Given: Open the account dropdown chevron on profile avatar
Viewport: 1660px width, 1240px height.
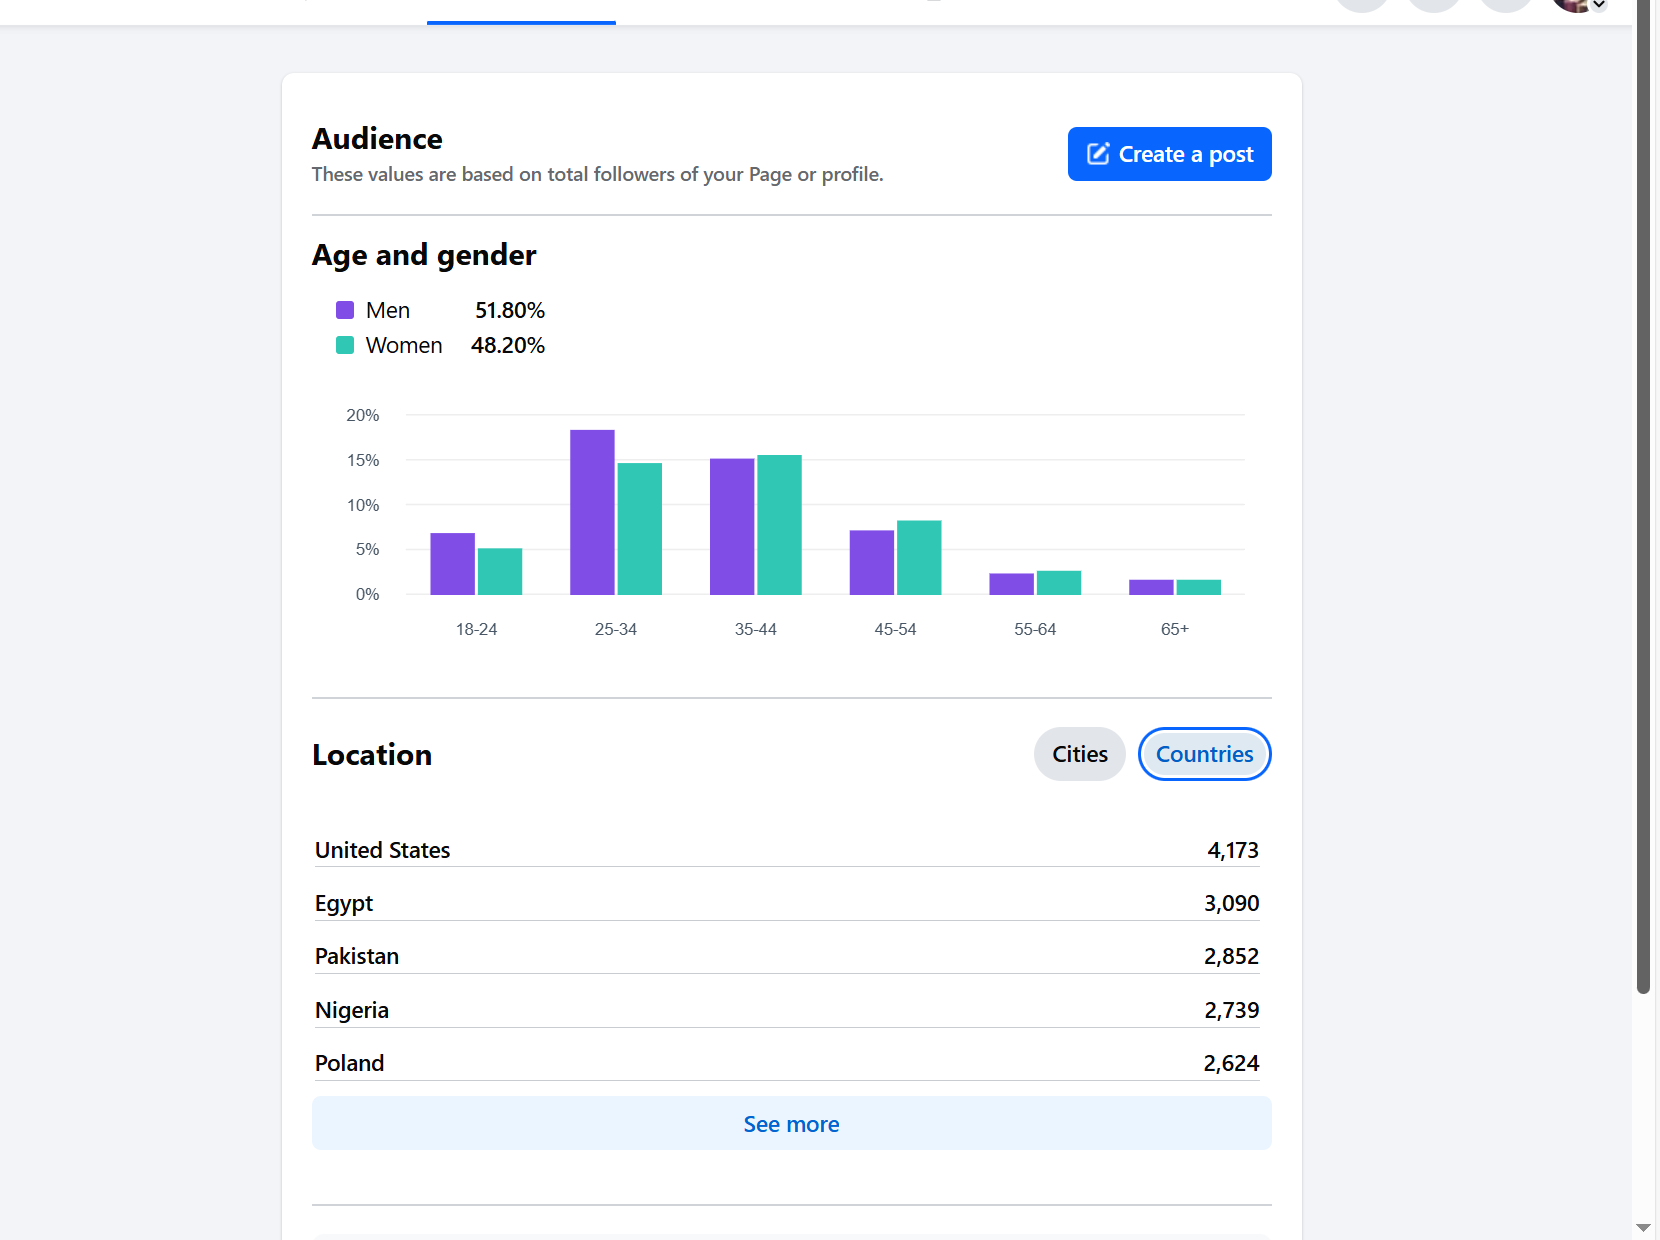Looking at the screenshot, I should [1599, 5].
